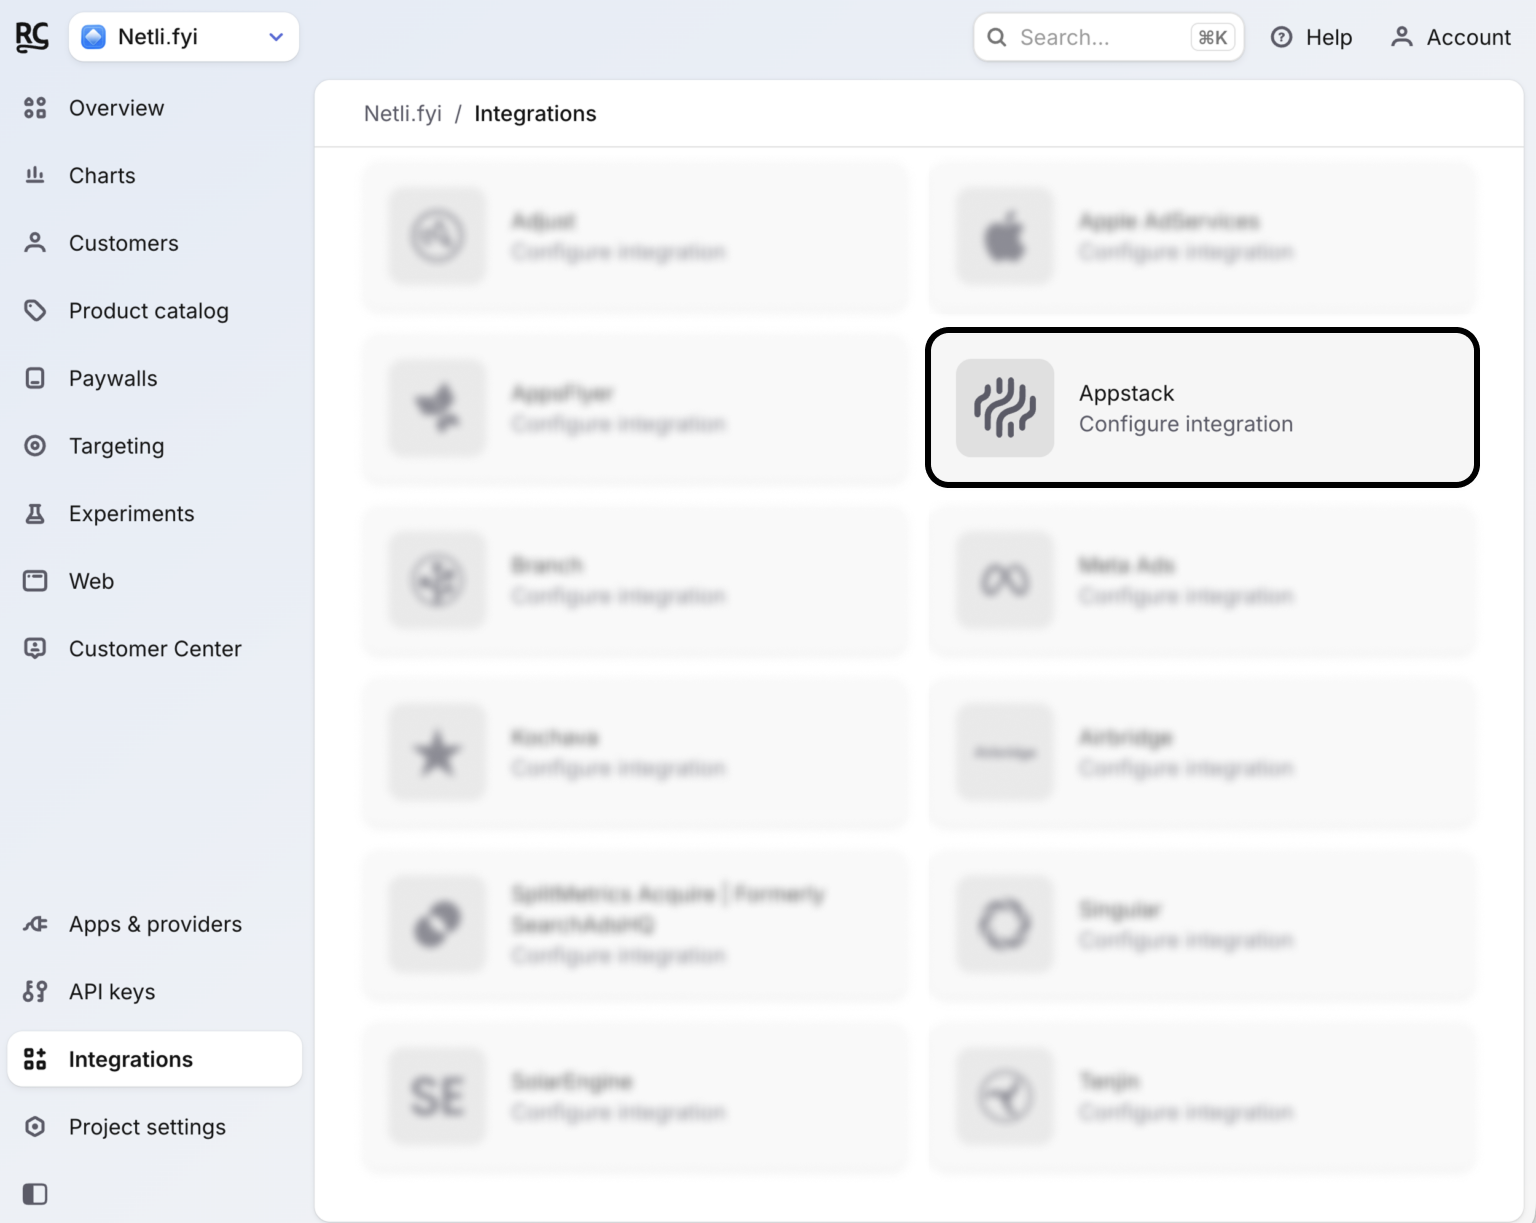The image size is (1536, 1223).
Task: Open the Help menu
Action: click(x=1311, y=37)
